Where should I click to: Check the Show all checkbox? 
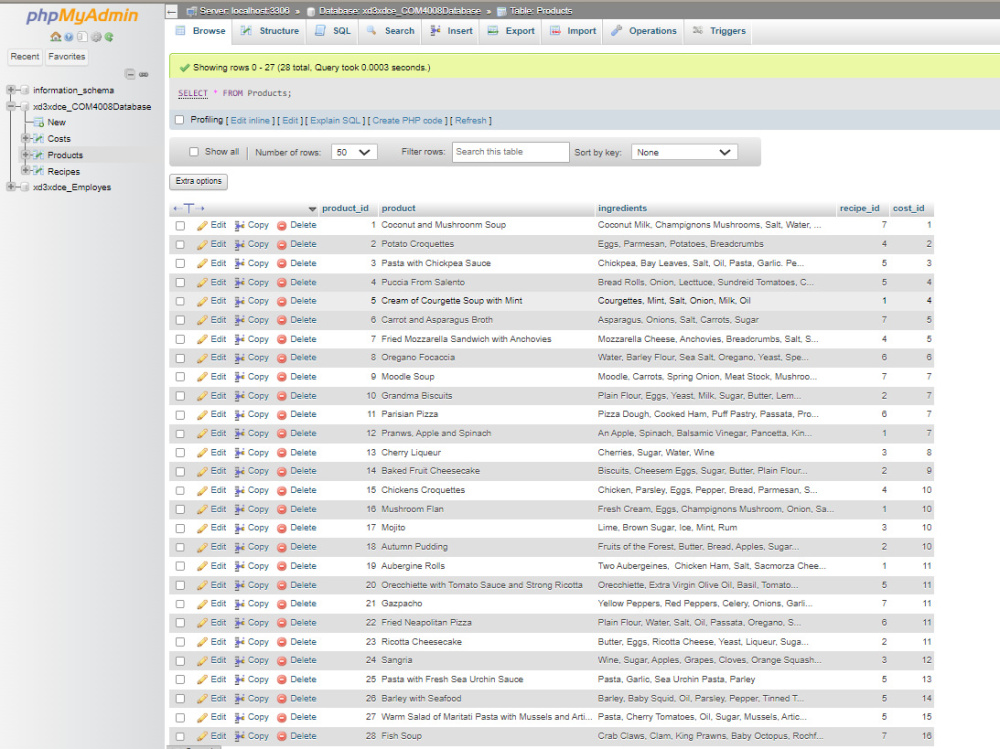(194, 152)
